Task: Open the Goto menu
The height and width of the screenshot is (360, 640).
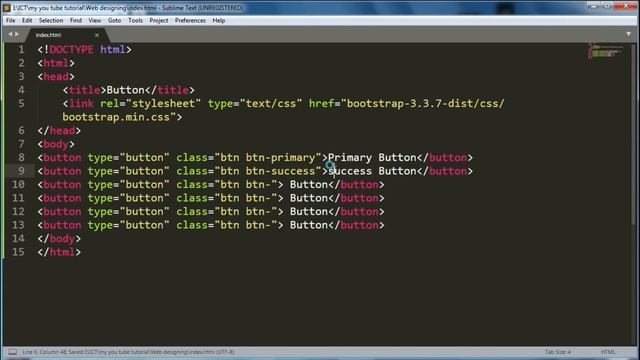Action: point(115,20)
